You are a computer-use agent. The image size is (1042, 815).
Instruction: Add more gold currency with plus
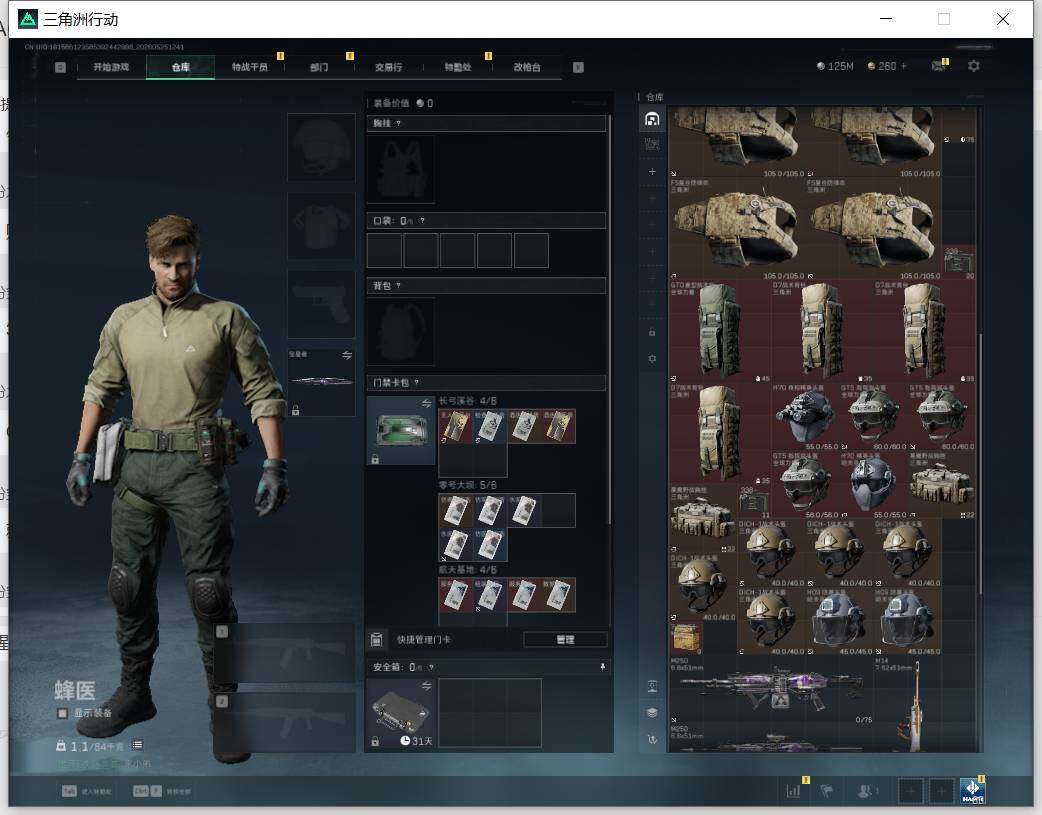(x=904, y=66)
